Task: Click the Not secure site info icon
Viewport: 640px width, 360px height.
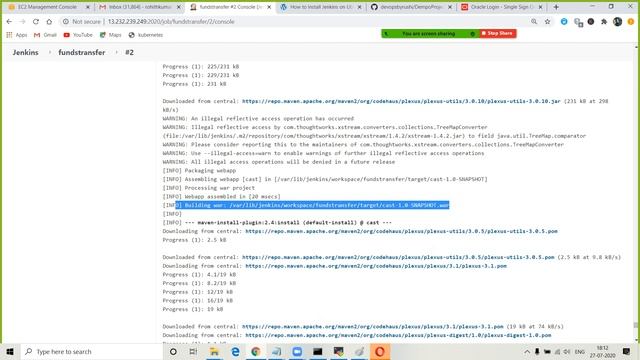Action: tap(65, 22)
